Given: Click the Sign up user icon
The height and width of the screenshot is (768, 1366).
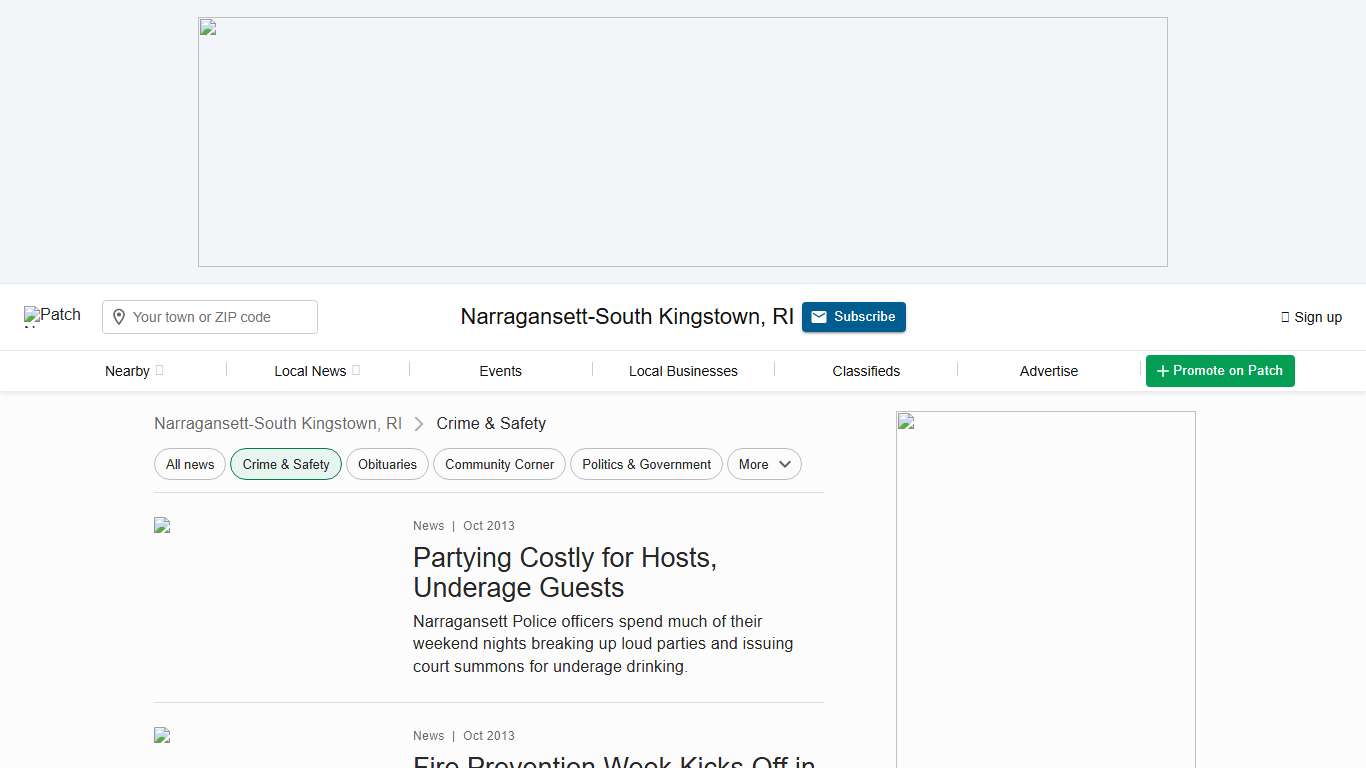Looking at the screenshot, I should click(1285, 317).
